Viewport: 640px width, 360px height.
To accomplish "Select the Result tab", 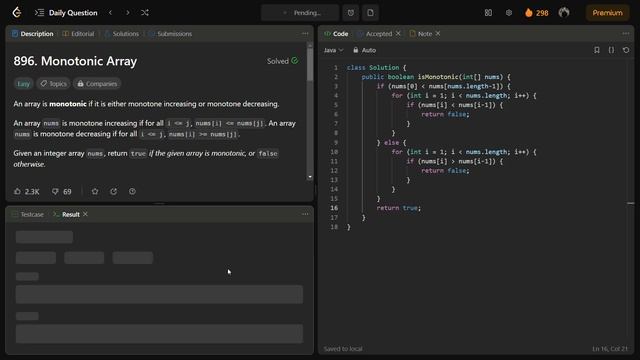I will [x=67, y=214].
